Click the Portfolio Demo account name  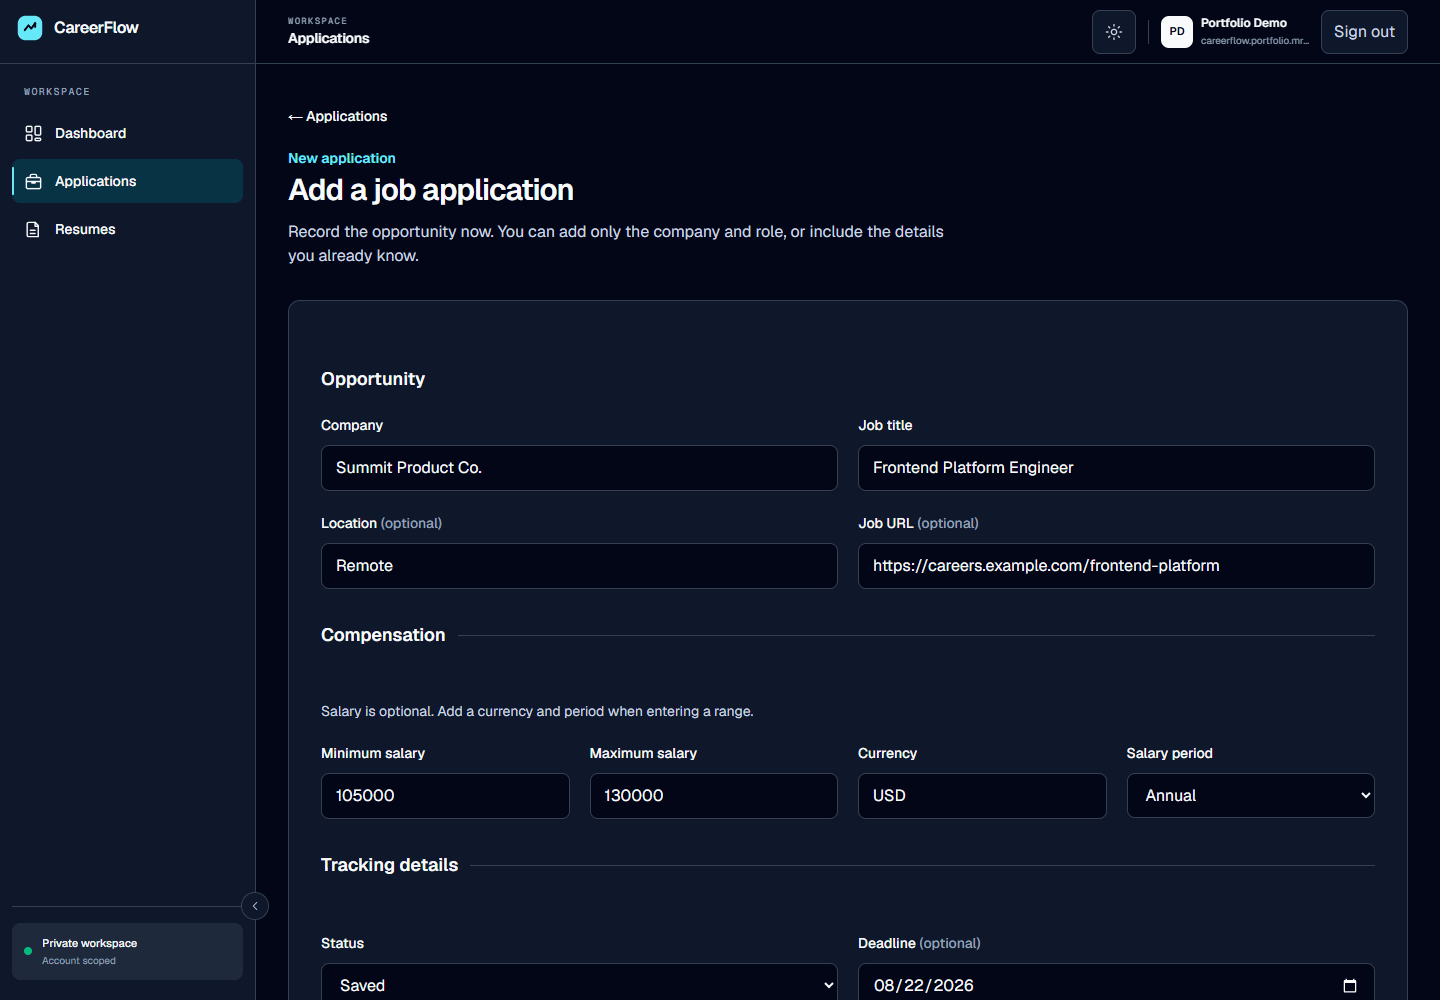pos(1243,23)
